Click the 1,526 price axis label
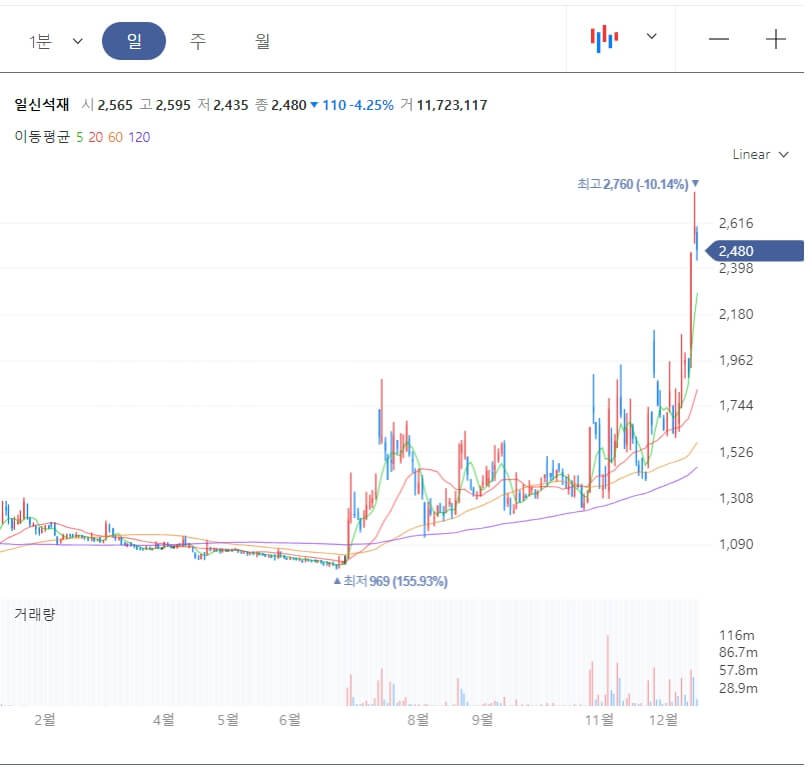The image size is (808, 767). (x=736, y=452)
